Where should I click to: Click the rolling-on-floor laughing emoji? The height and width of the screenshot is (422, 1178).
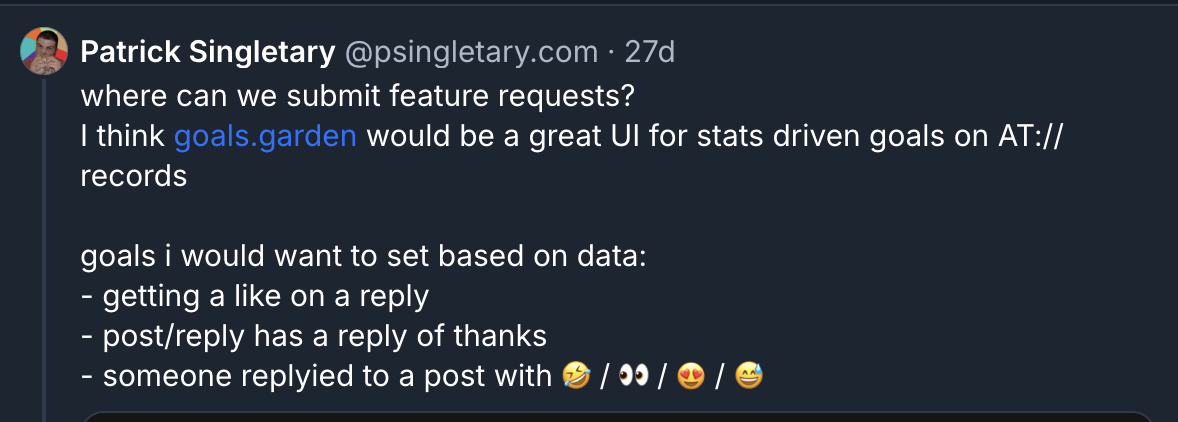(x=577, y=376)
